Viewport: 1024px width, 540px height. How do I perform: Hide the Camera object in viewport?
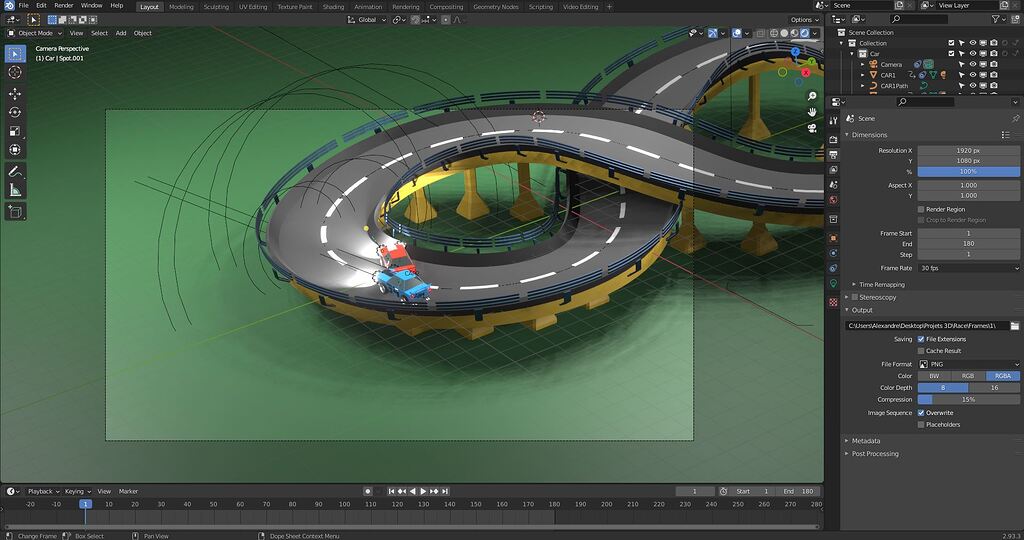tap(972, 64)
